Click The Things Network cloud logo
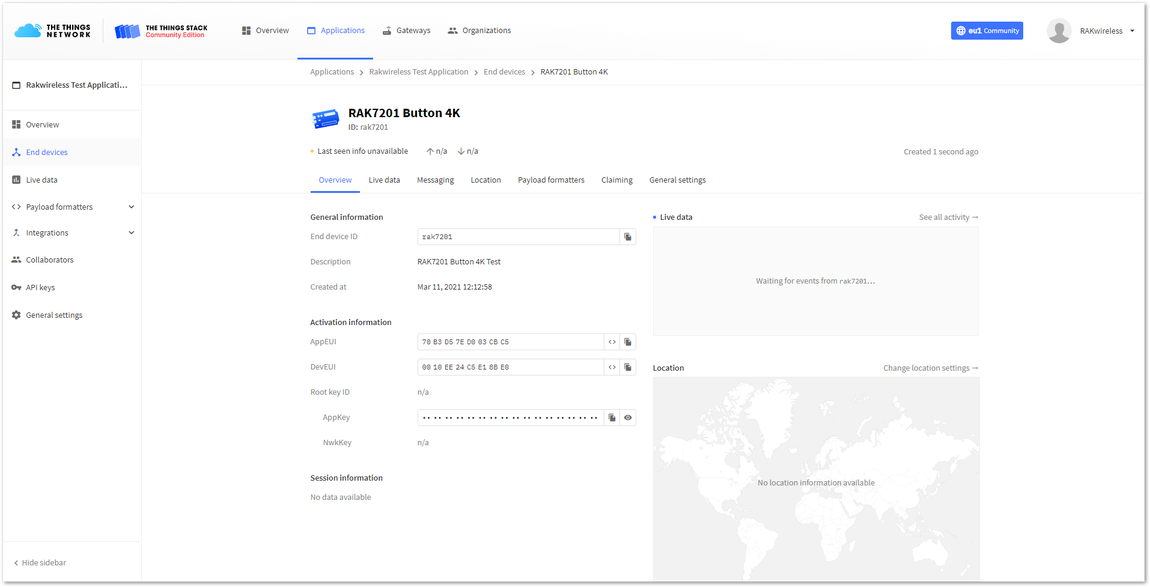The width and height of the screenshot is (1150, 587). (x=52, y=31)
